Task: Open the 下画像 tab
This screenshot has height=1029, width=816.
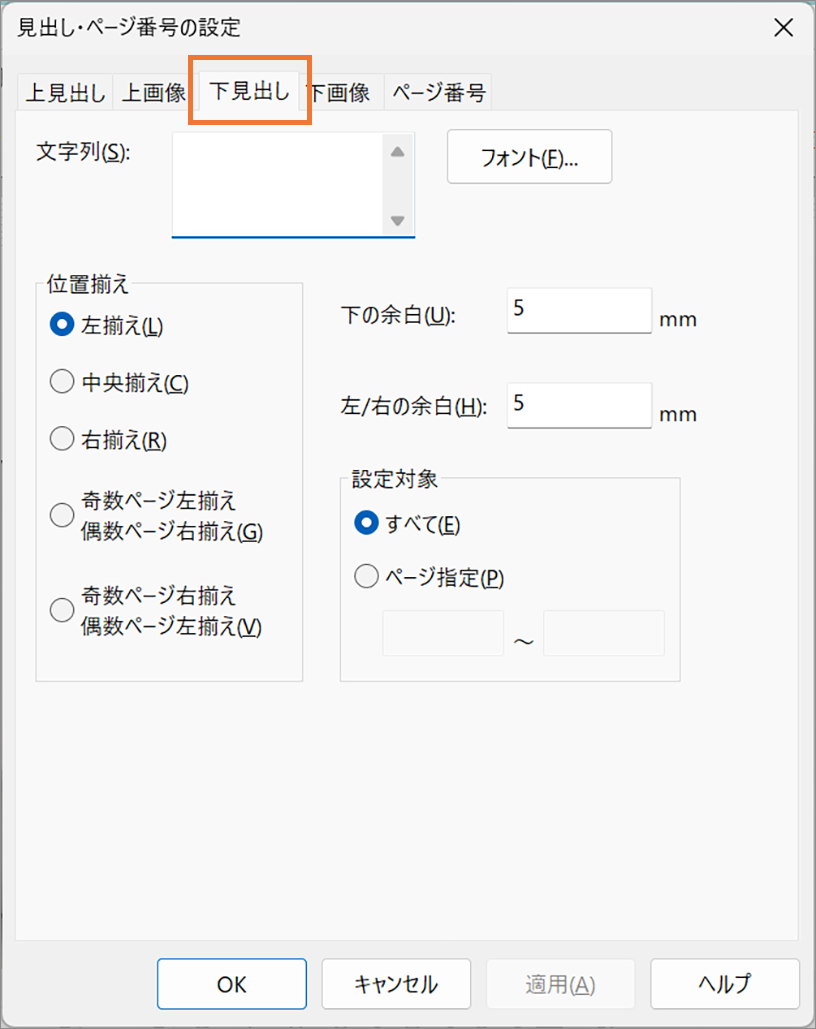Action: (x=342, y=93)
